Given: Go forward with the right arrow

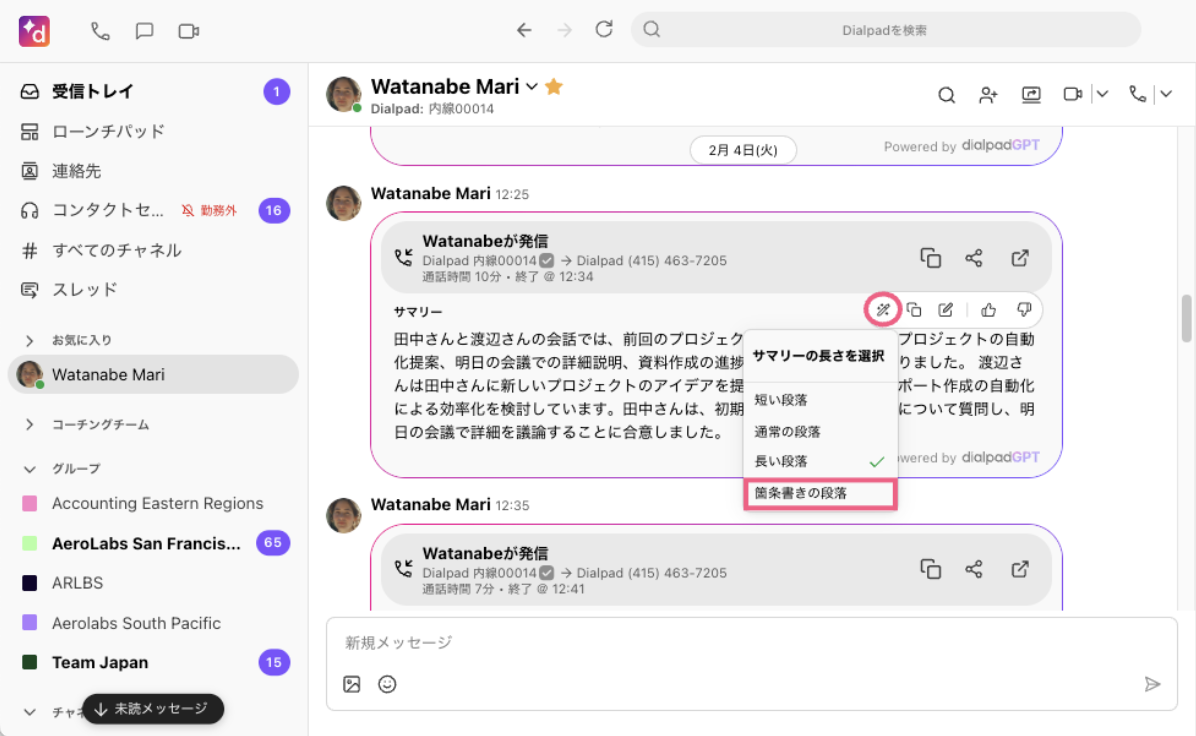Looking at the screenshot, I should (564, 30).
